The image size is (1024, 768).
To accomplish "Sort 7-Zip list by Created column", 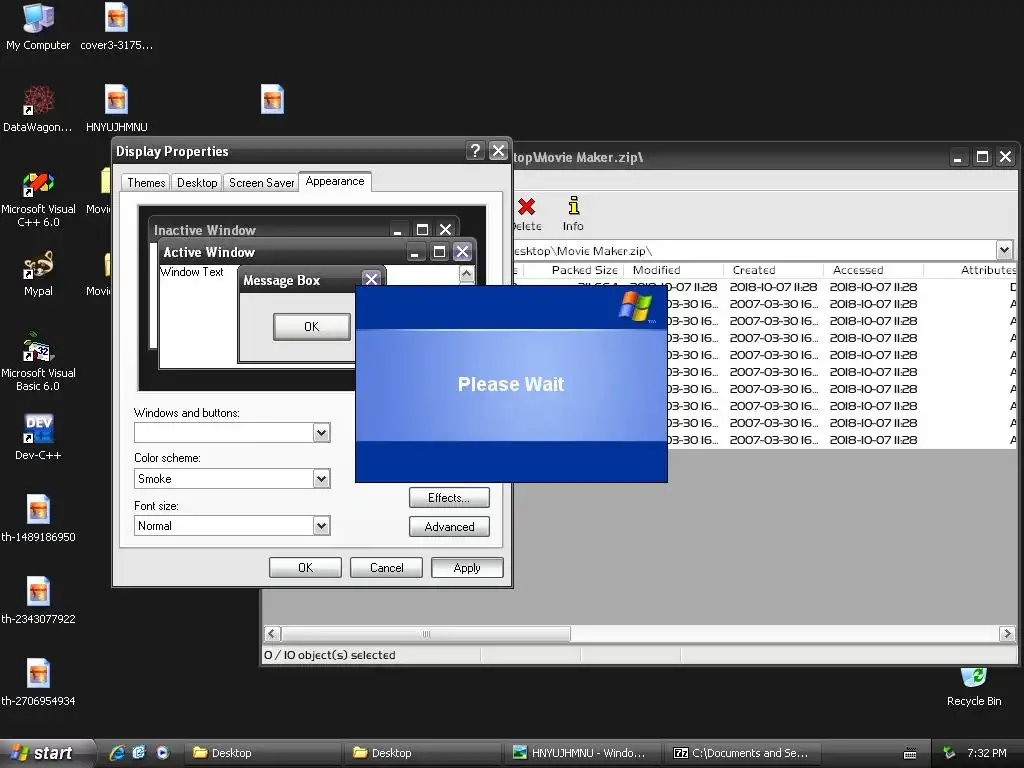I will 773,270.
